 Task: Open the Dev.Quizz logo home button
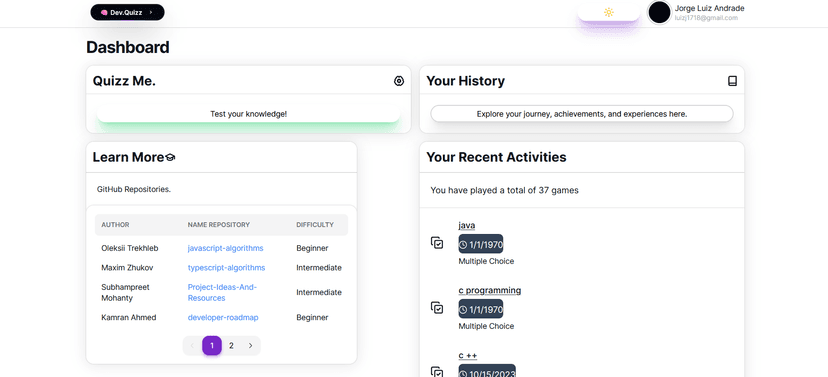(127, 12)
